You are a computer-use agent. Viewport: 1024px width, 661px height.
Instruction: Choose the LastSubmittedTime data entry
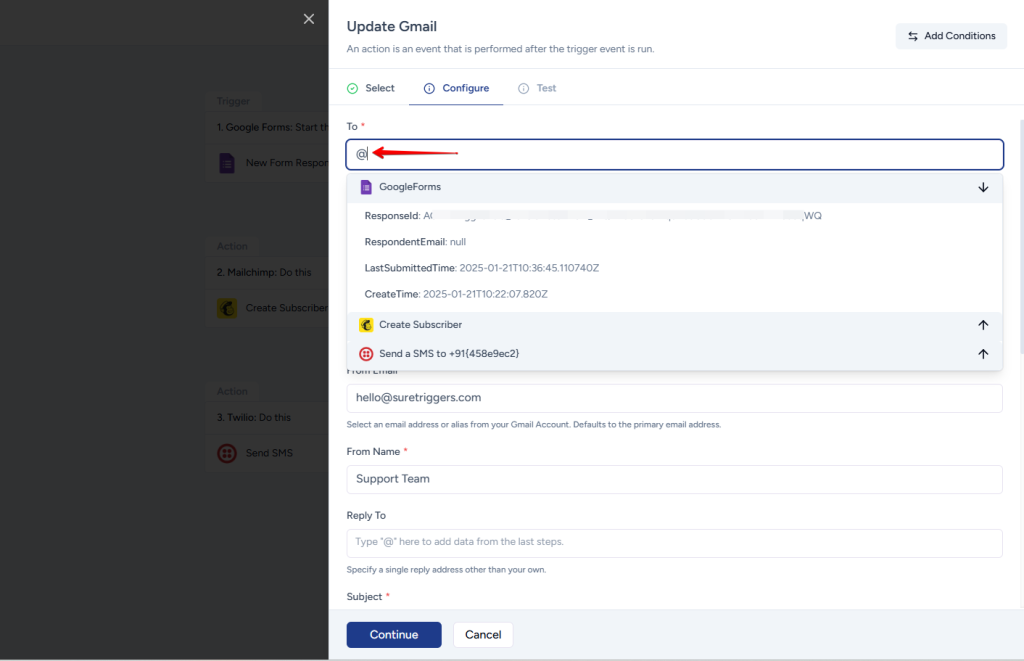click(x=481, y=268)
